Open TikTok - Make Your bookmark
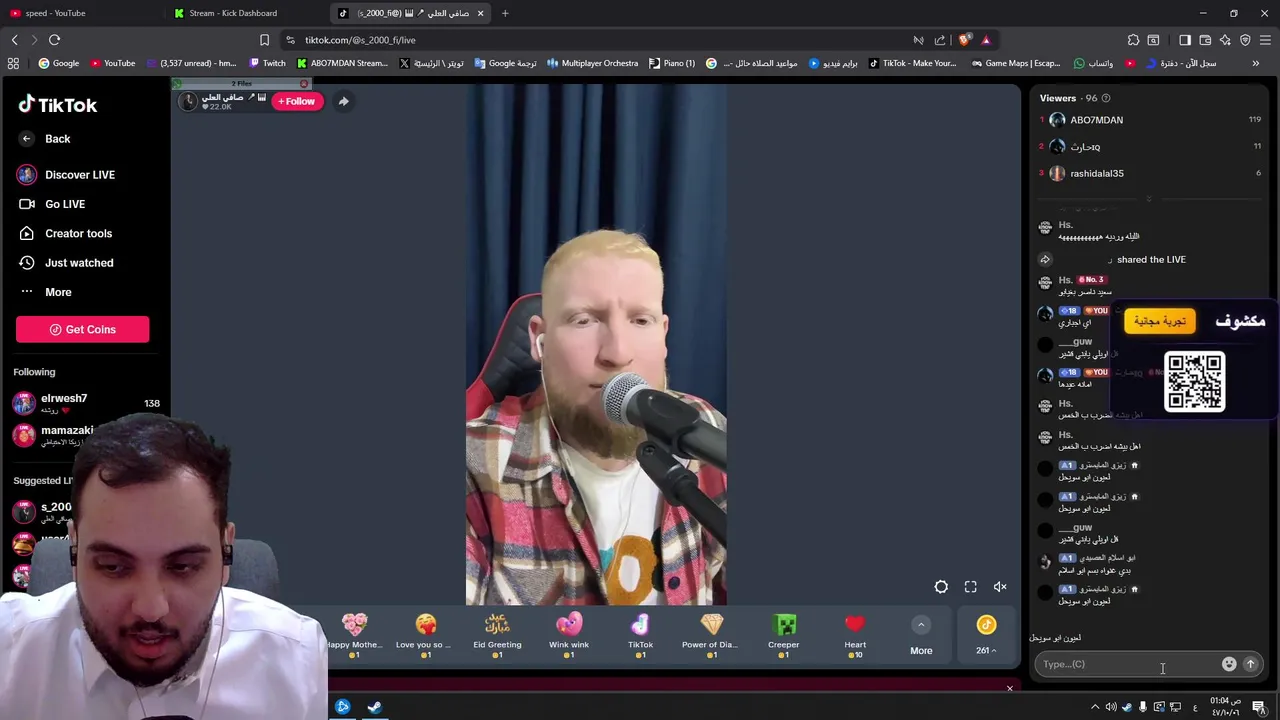This screenshot has height=720, width=1280. click(x=913, y=63)
